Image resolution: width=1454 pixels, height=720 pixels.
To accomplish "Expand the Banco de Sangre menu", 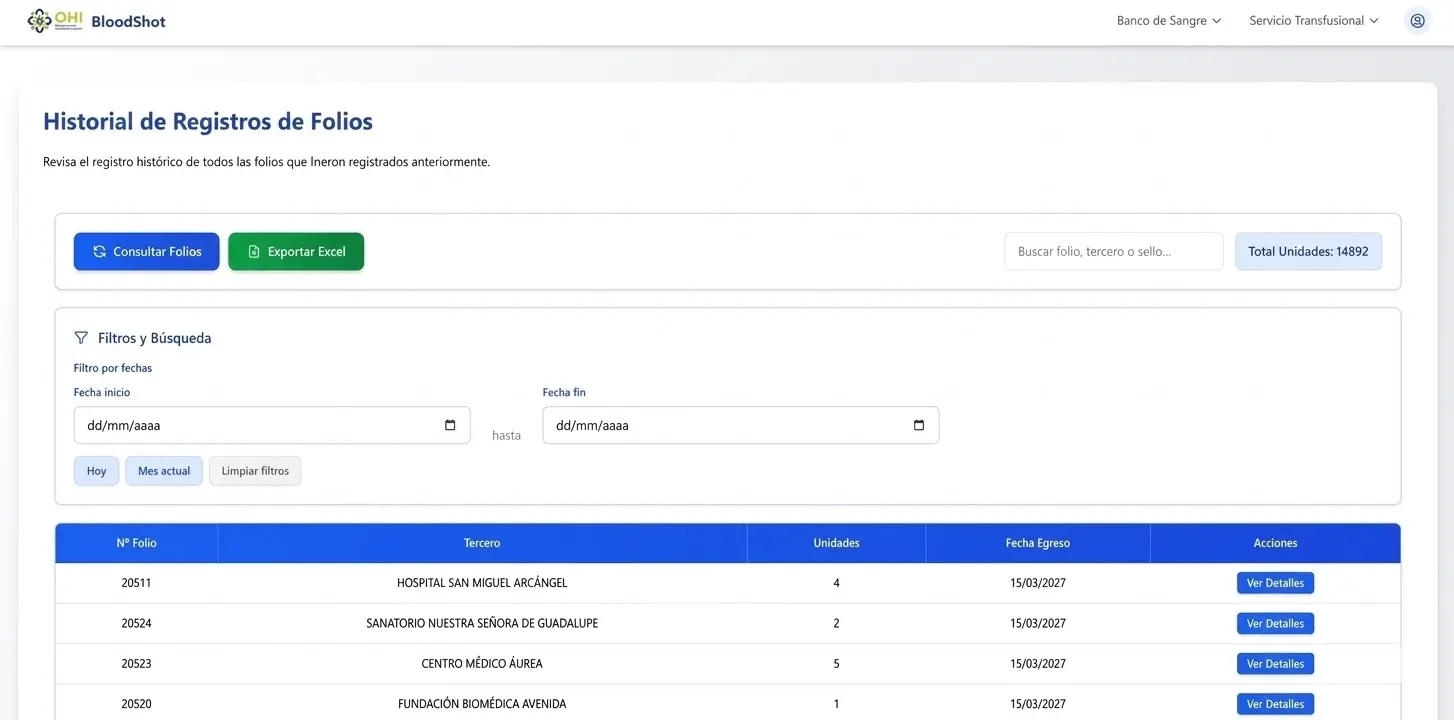I will tap(1169, 21).
